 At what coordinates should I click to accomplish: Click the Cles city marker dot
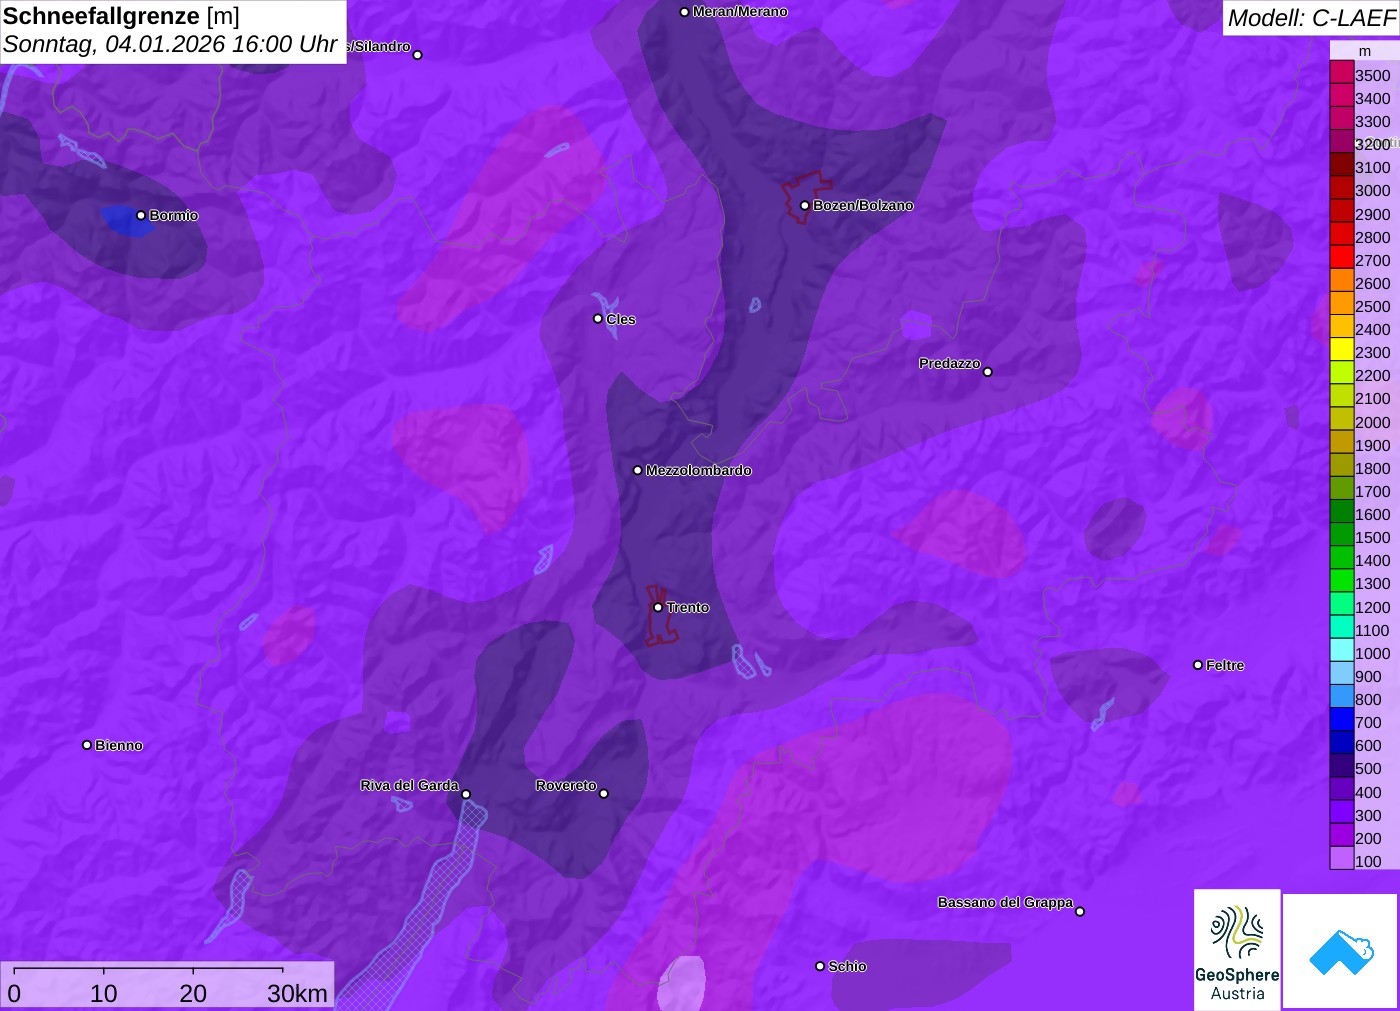click(x=598, y=319)
